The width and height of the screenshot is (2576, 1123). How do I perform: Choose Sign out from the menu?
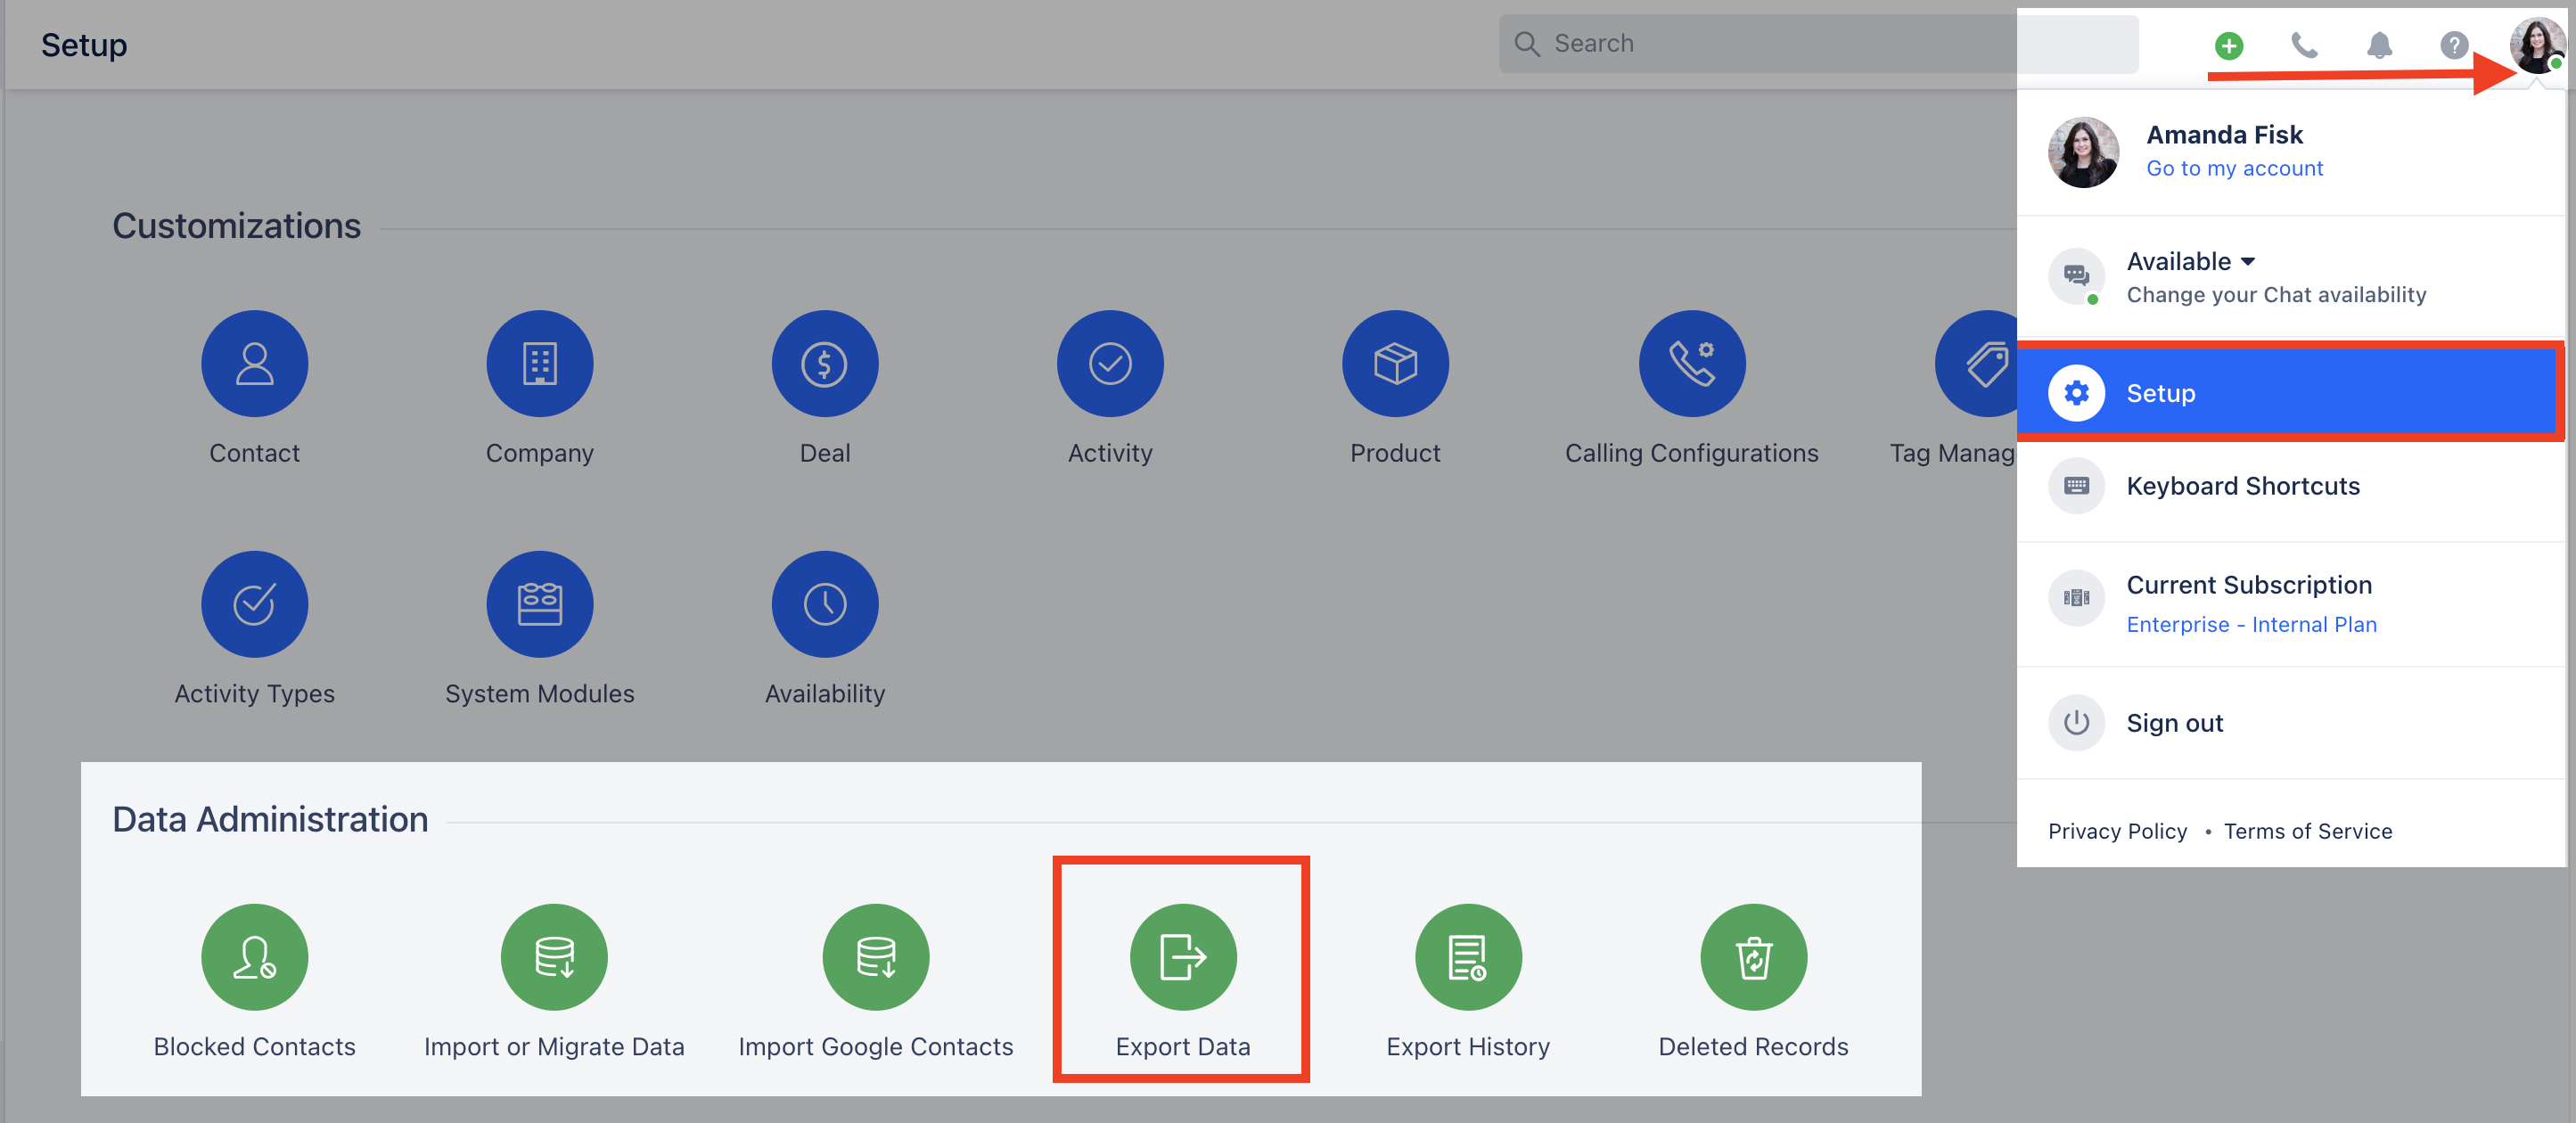(x=2290, y=722)
